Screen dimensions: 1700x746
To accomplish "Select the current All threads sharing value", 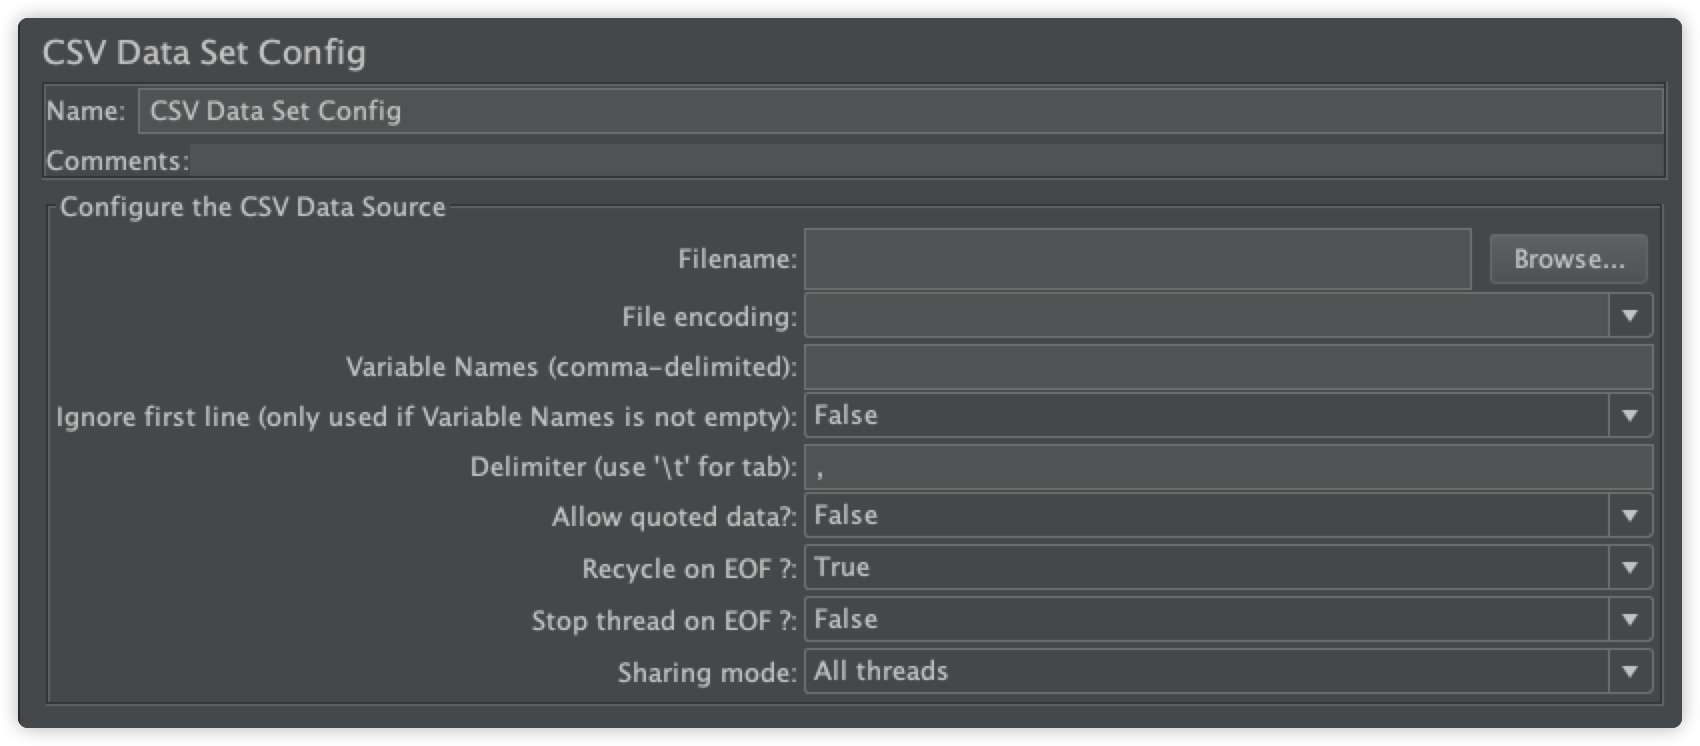I will point(880,672).
